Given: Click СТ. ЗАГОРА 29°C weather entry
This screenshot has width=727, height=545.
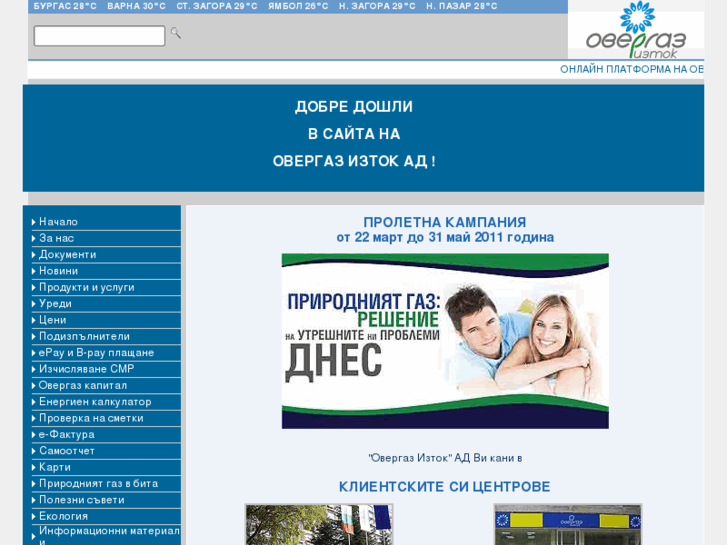Looking at the screenshot, I should coord(217,6).
